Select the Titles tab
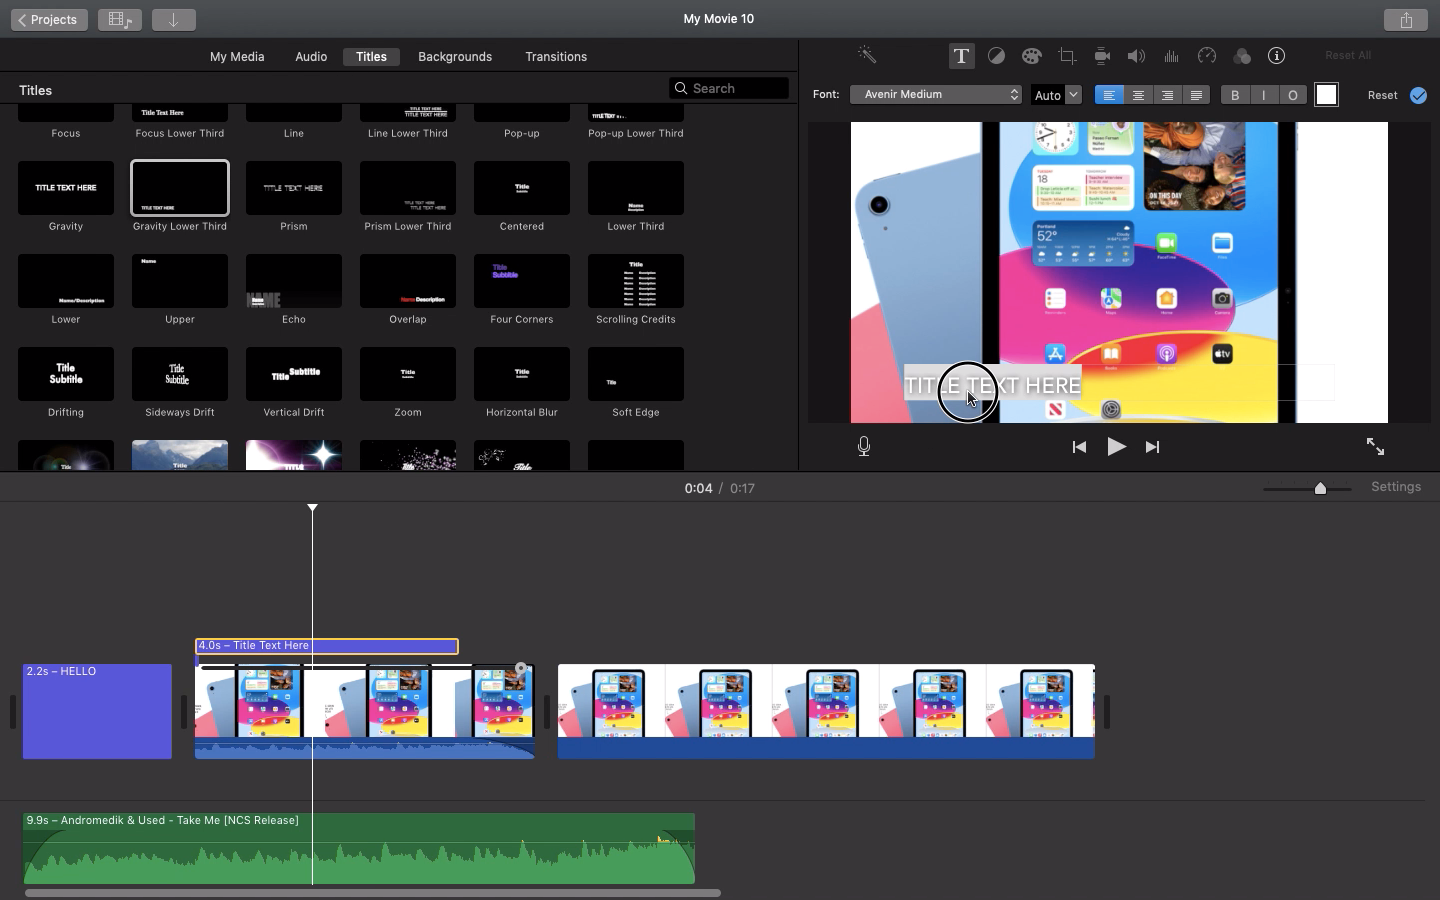The image size is (1440, 900). 371,57
